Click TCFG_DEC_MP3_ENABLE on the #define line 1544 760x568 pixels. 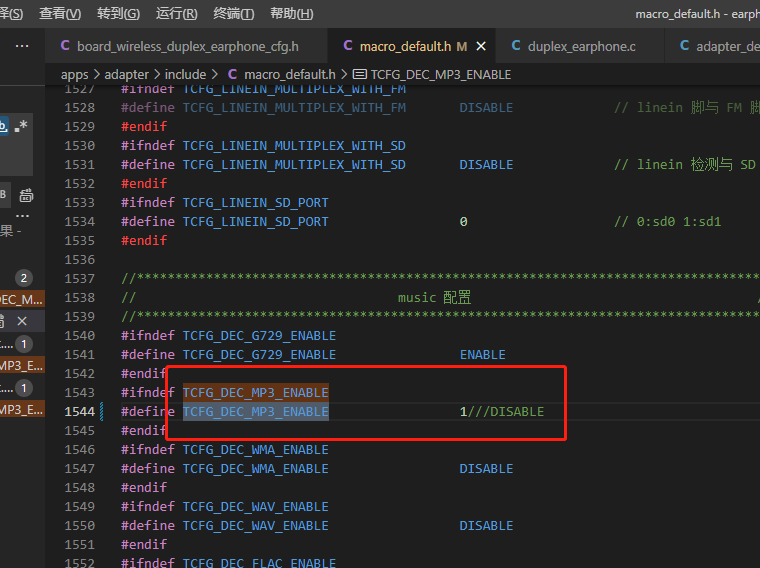pyautogui.click(x=255, y=412)
